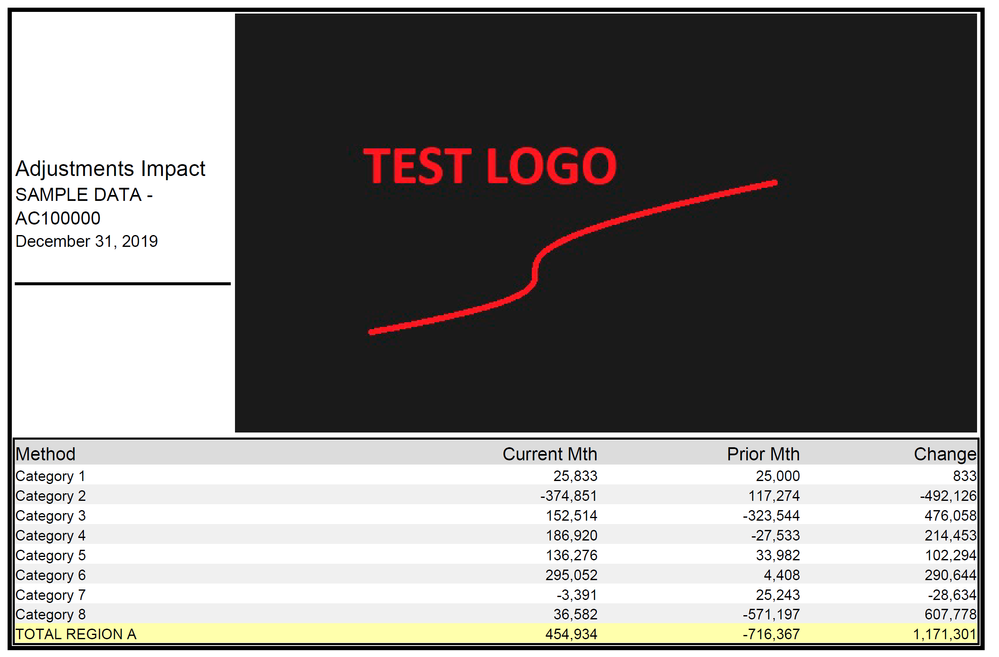The width and height of the screenshot is (999, 657).
Task: Click total current month value '454,934'
Action: (571, 634)
